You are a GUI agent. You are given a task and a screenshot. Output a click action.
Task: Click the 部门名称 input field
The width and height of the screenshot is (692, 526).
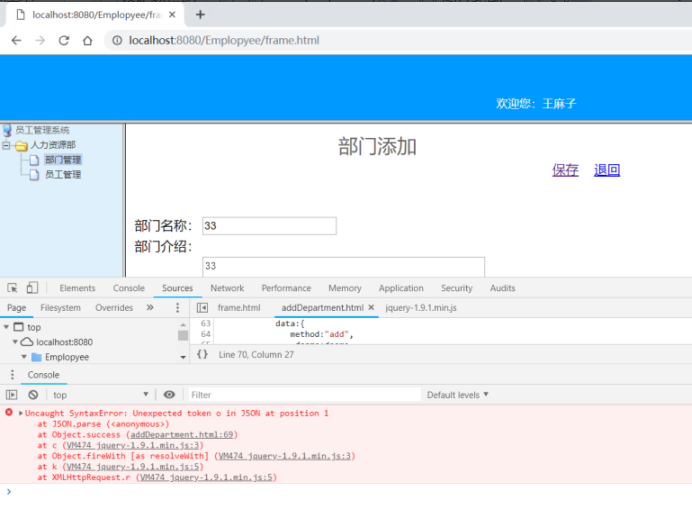click(x=269, y=226)
